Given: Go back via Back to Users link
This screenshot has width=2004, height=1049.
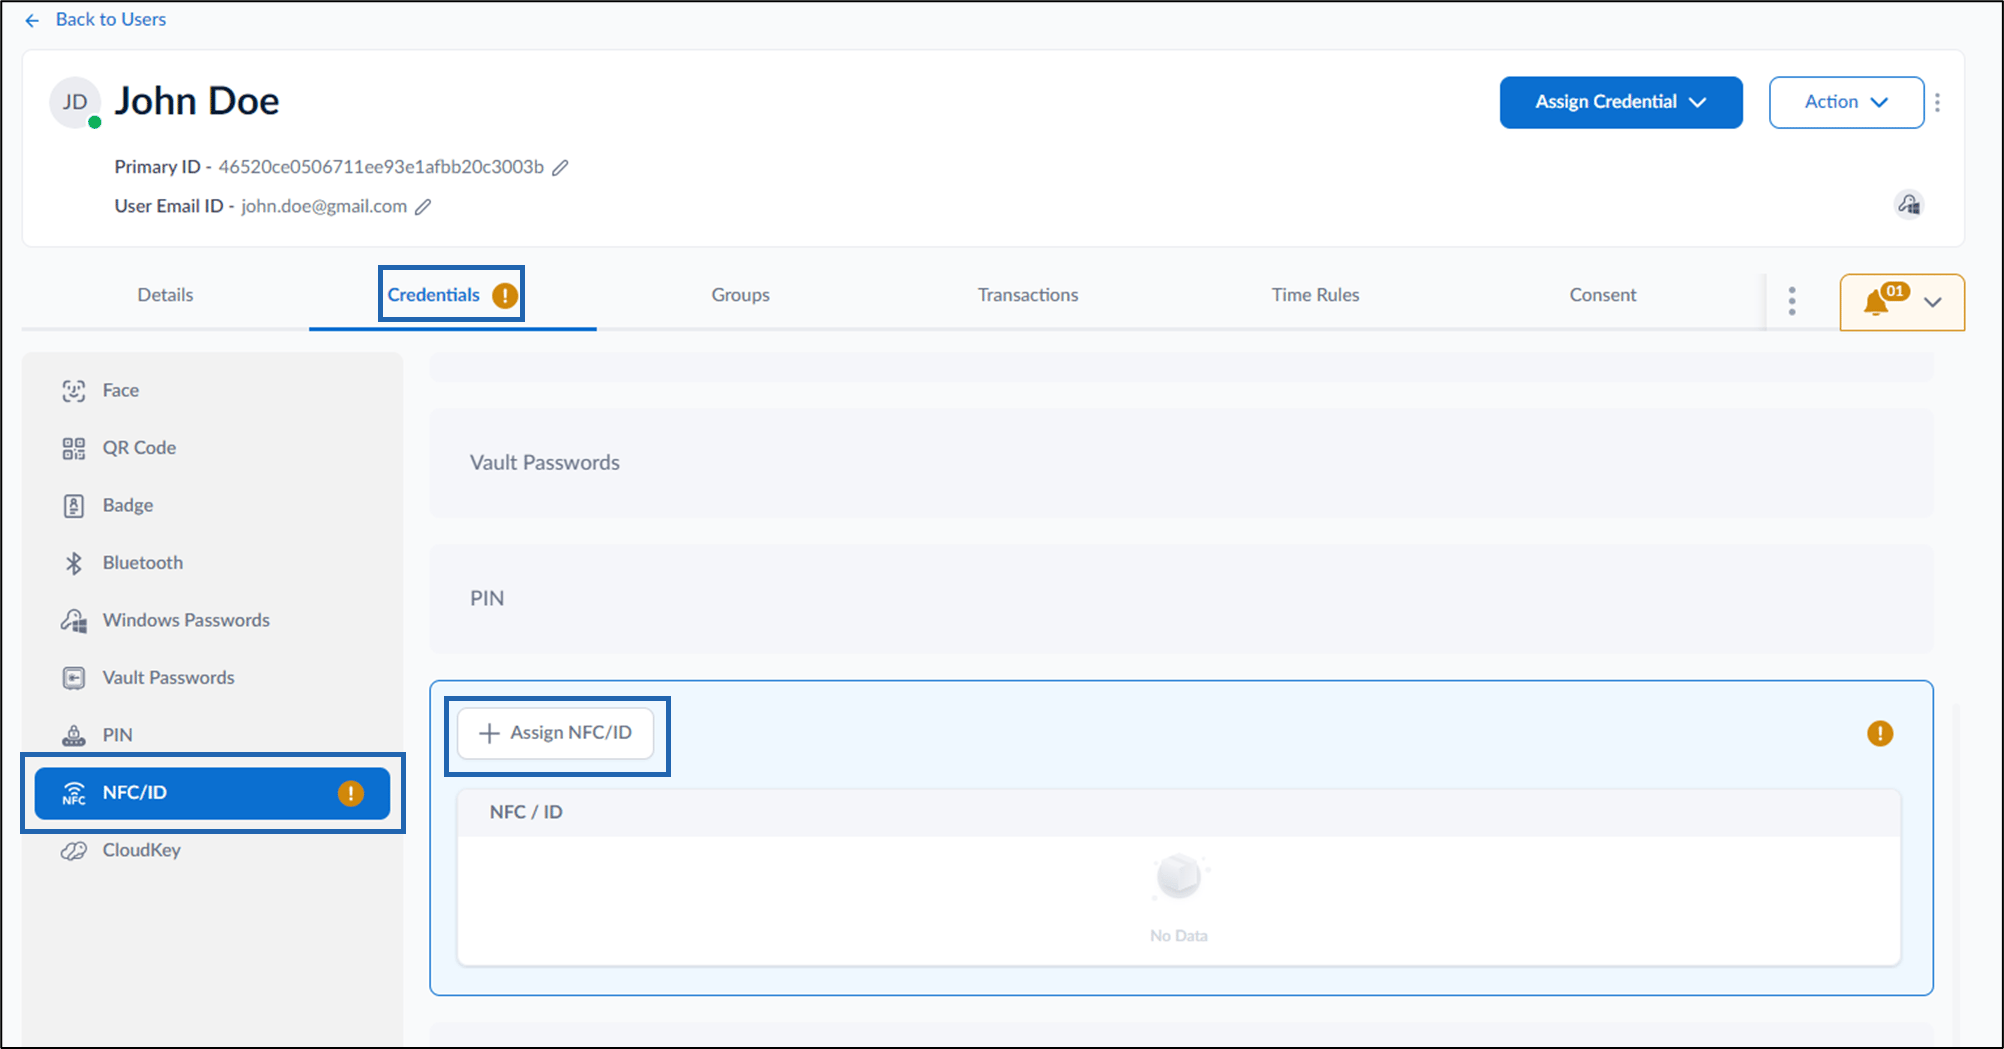Looking at the screenshot, I should (x=111, y=20).
